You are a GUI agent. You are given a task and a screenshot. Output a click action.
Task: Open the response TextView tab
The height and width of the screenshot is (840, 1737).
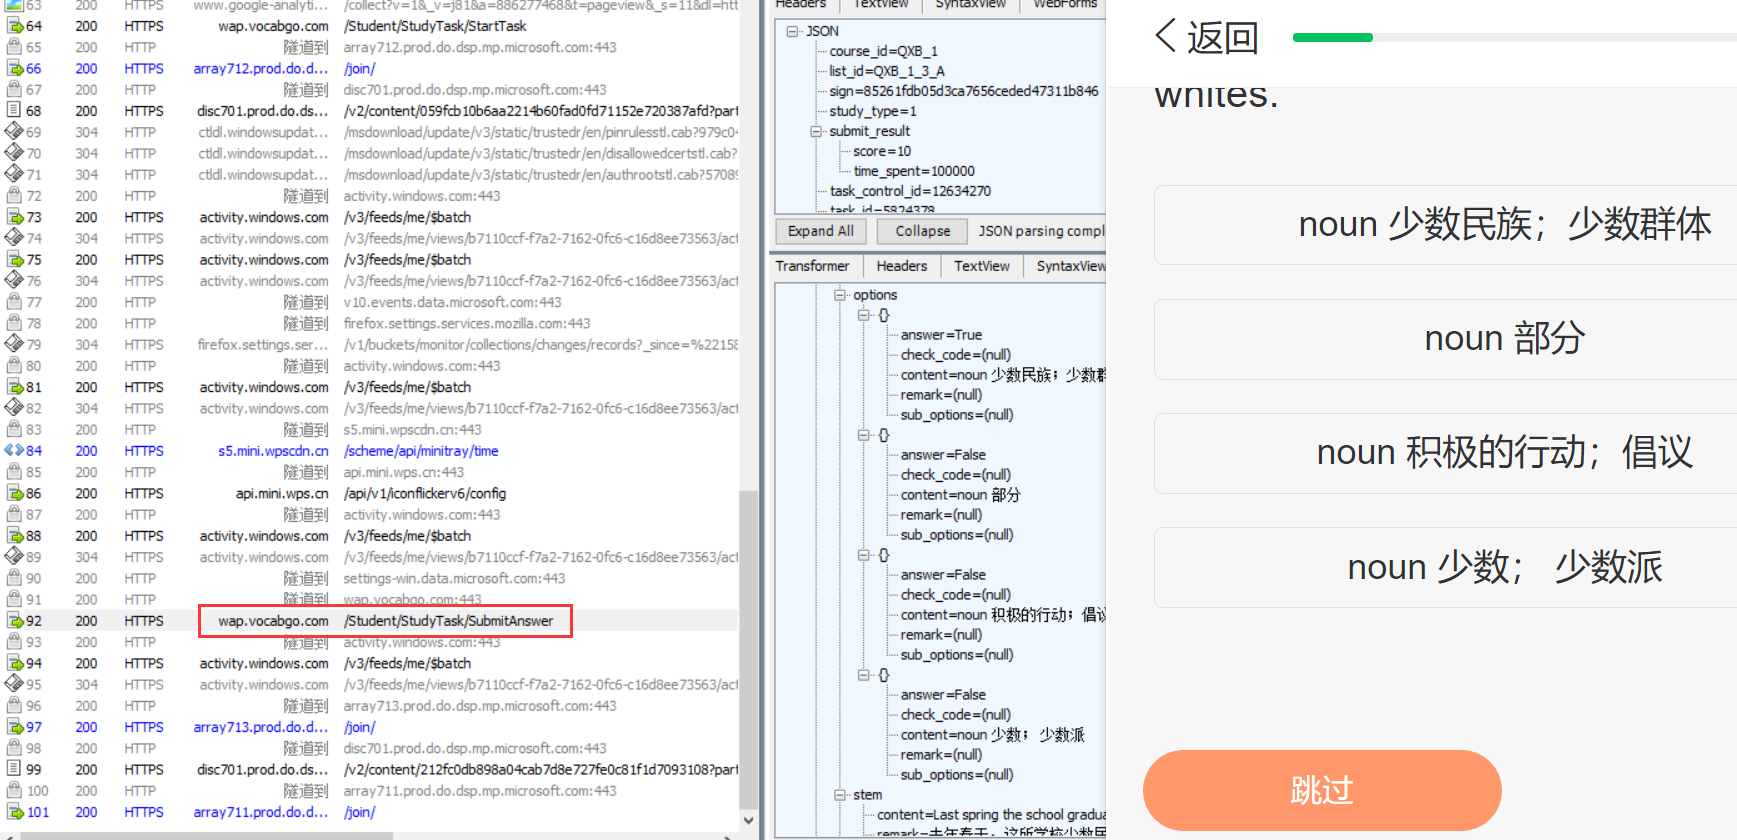click(982, 266)
